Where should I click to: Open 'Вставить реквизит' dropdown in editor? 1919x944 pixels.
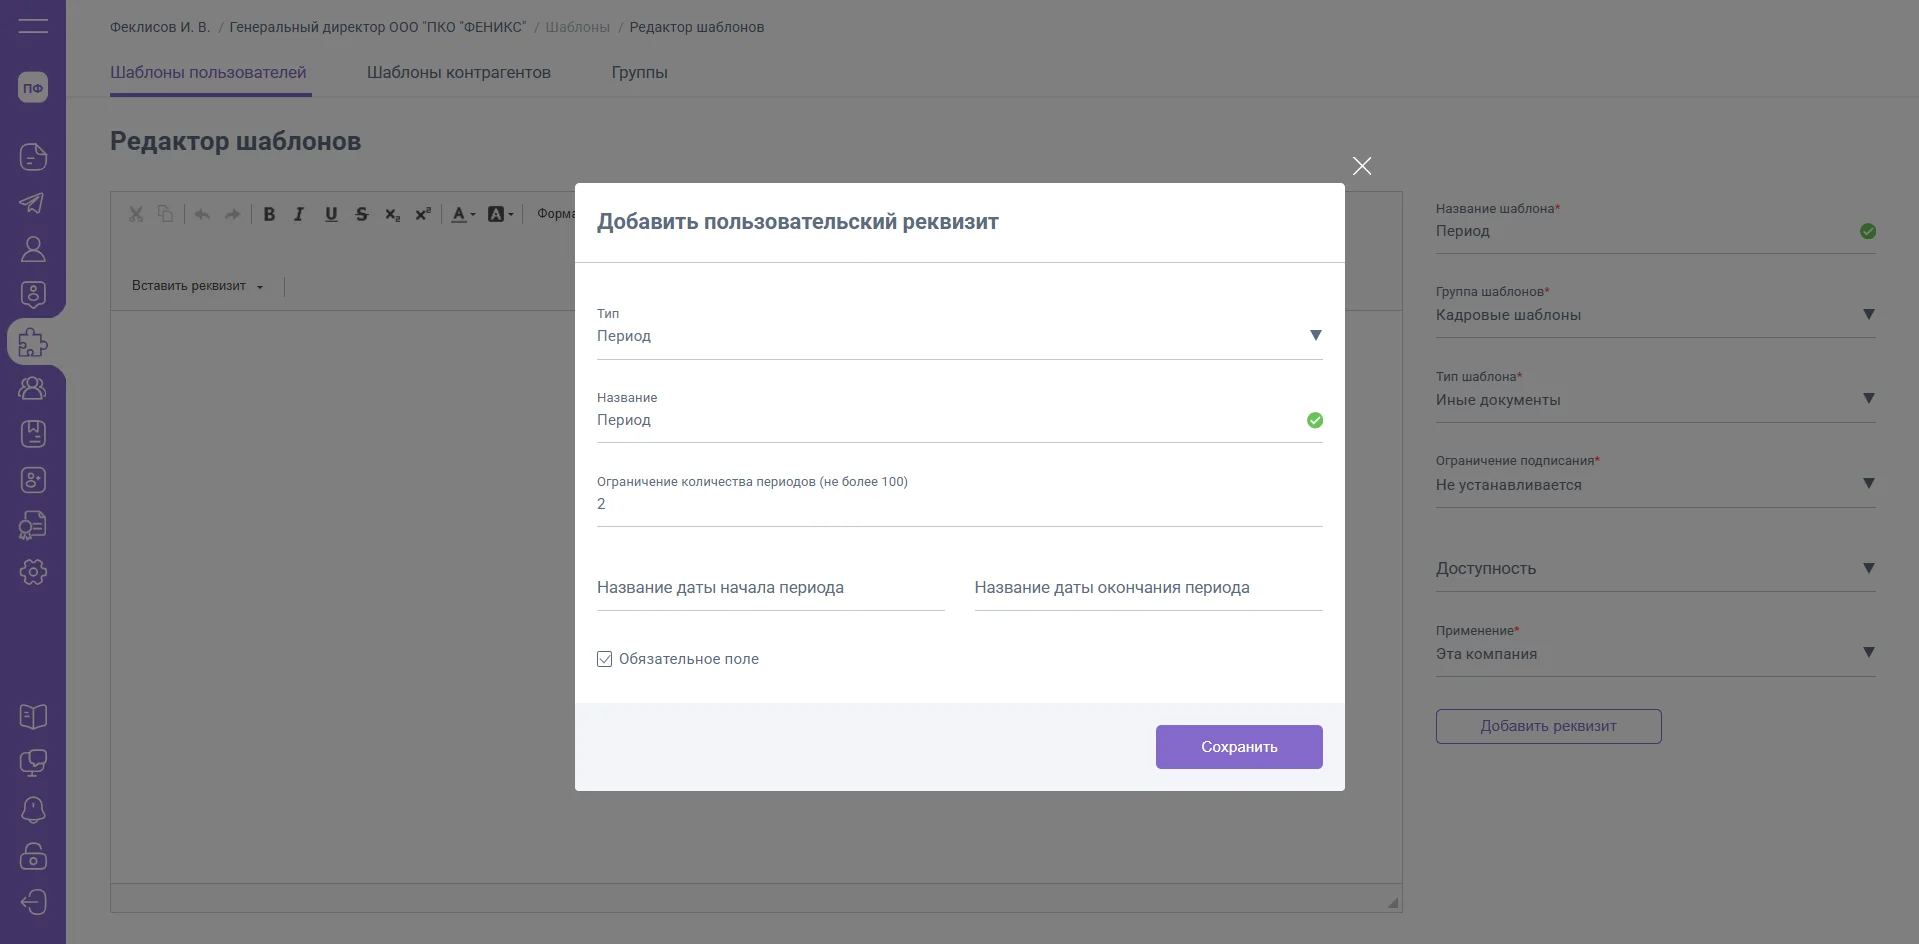click(197, 286)
